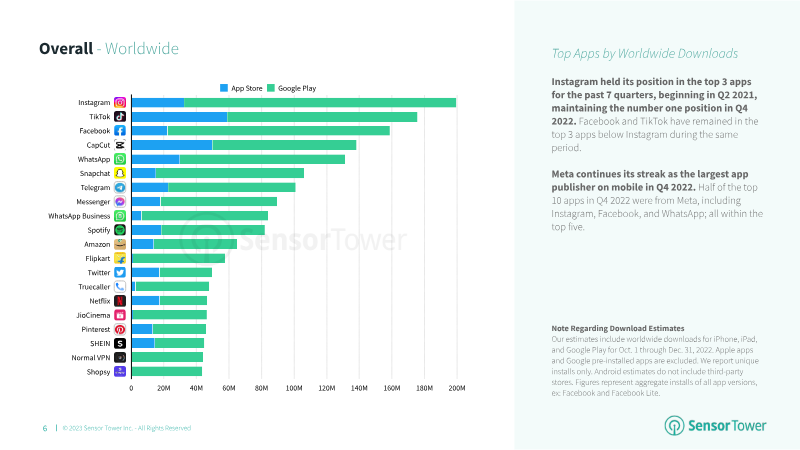Click the WhatsApp Business label
This screenshot has height=450, width=800.
pos(79,216)
